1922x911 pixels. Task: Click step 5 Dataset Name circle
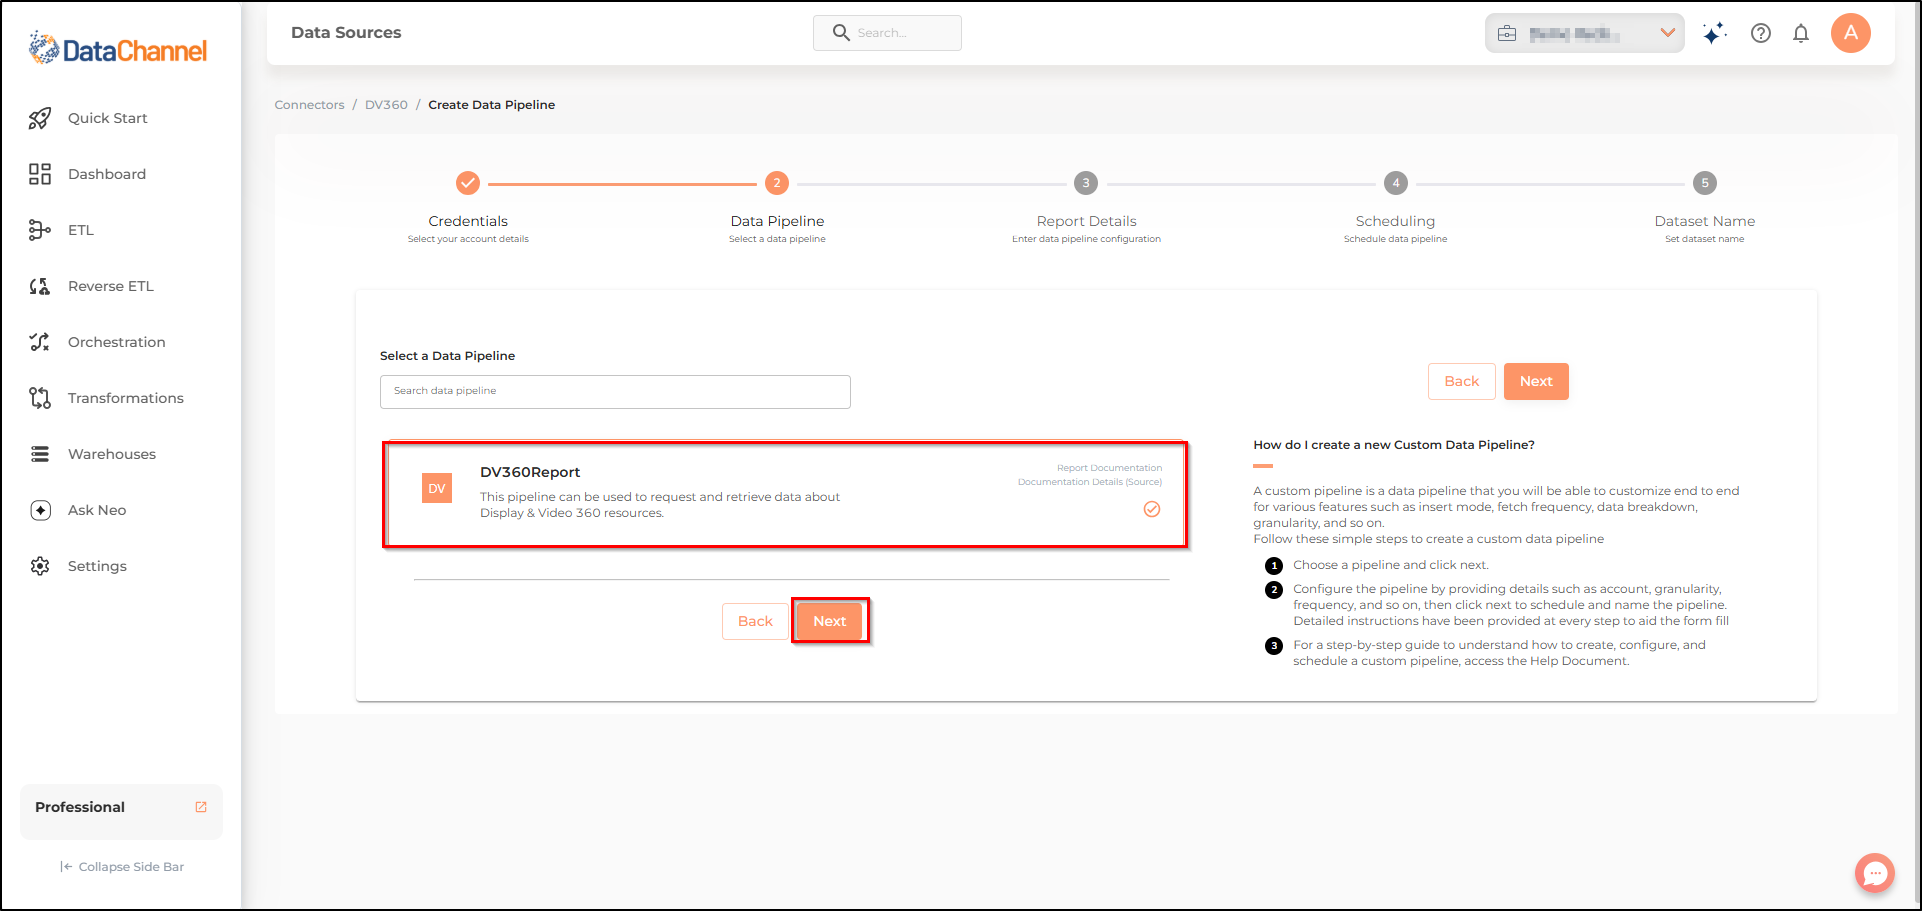(1705, 183)
